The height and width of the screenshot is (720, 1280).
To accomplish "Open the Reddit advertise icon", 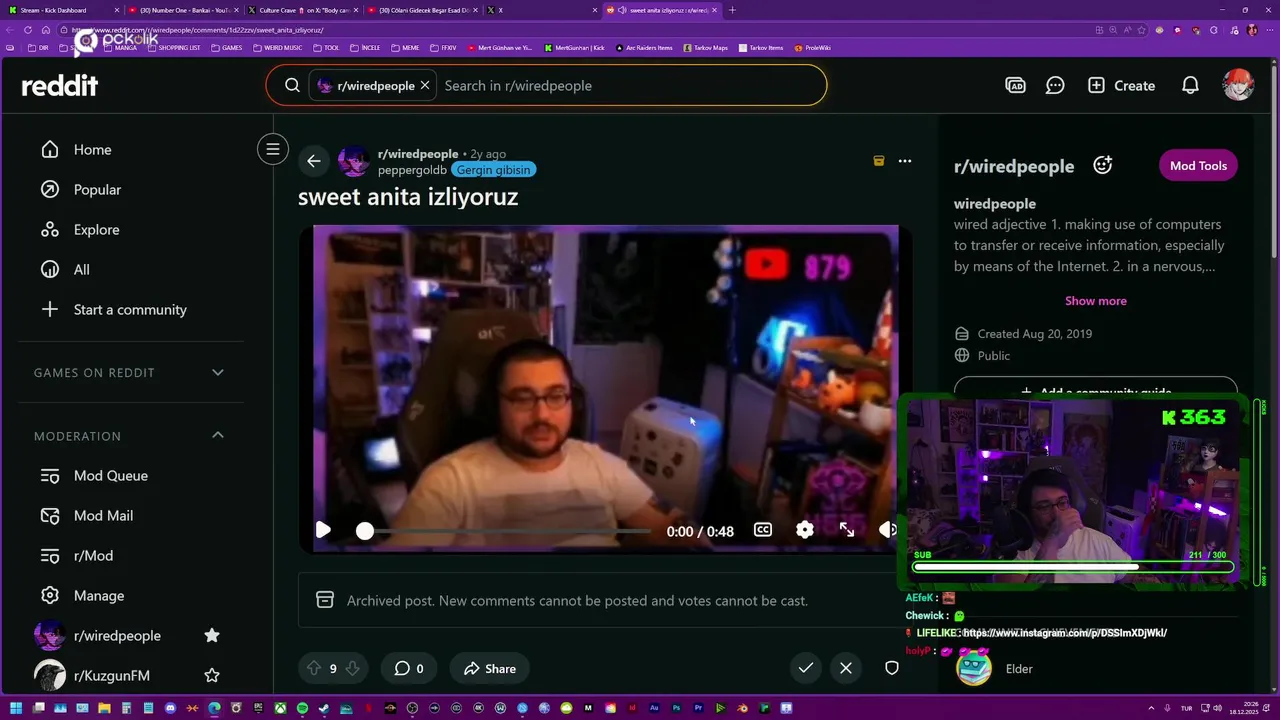I will pyautogui.click(x=1015, y=86).
